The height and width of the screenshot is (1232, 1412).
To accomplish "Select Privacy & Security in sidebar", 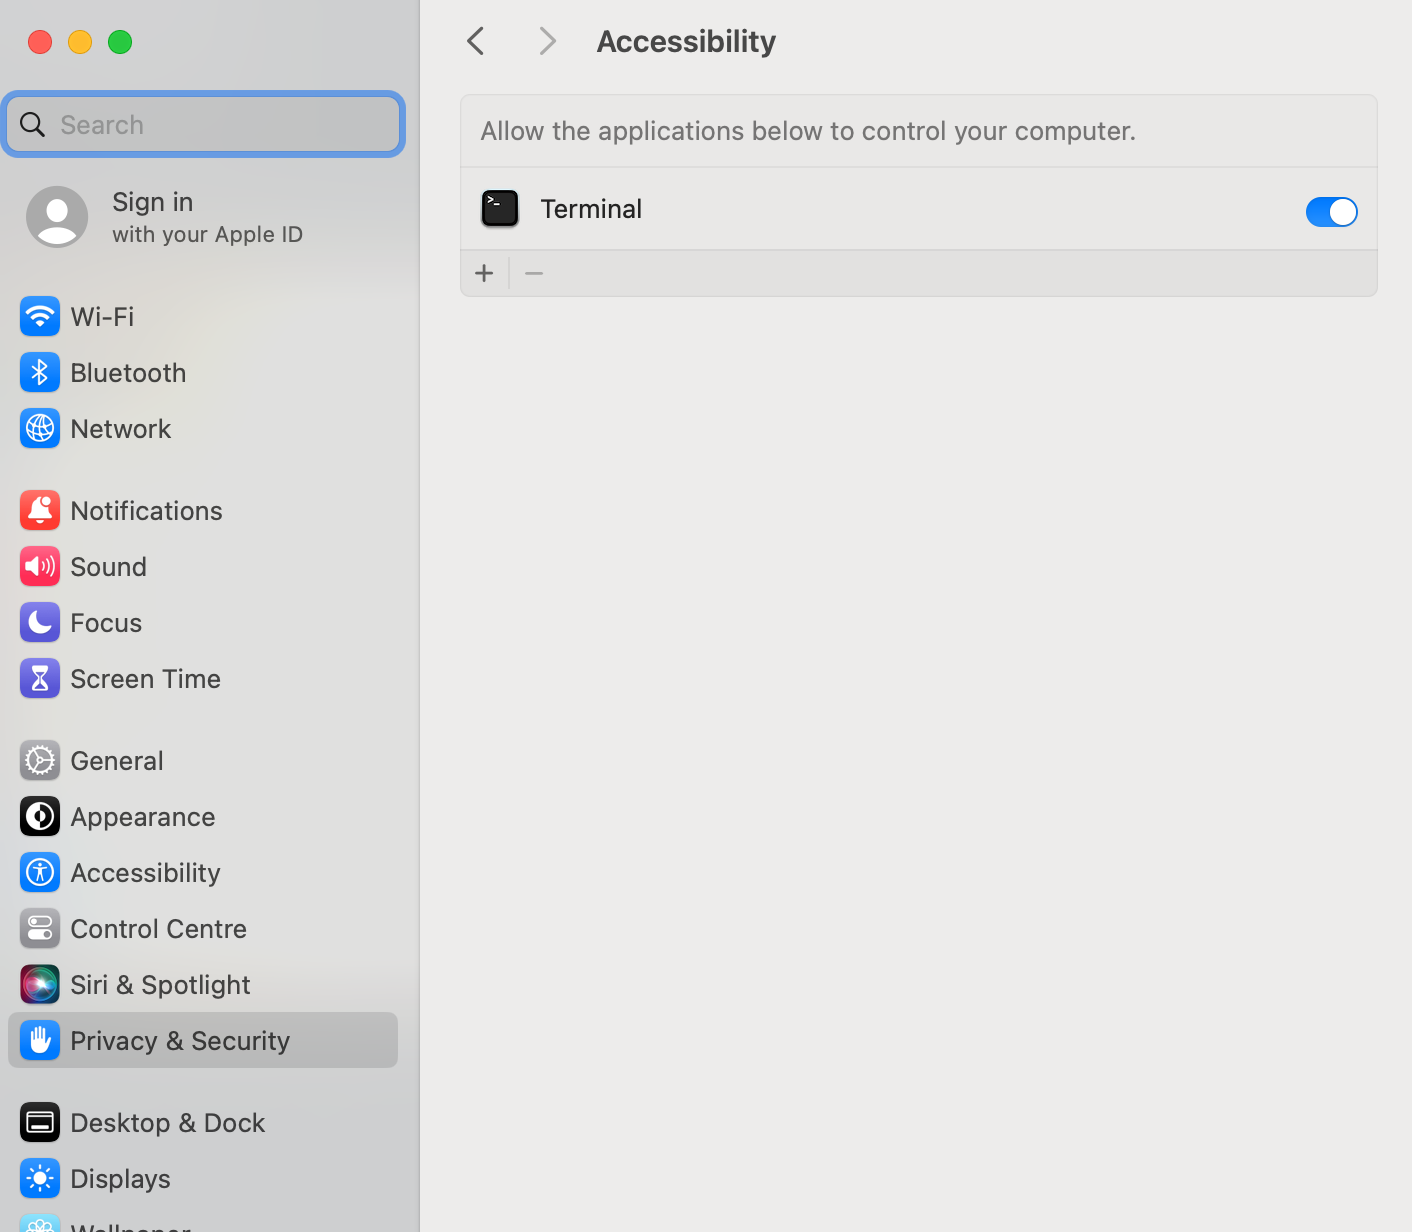I will (x=180, y=1041).
